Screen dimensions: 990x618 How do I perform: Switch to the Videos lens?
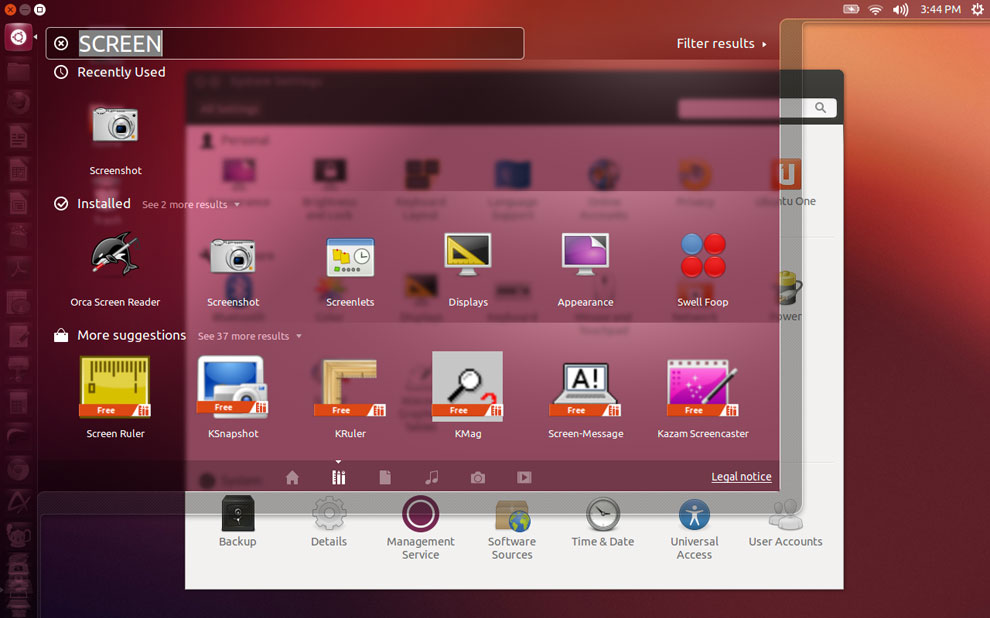pos(524,477)
